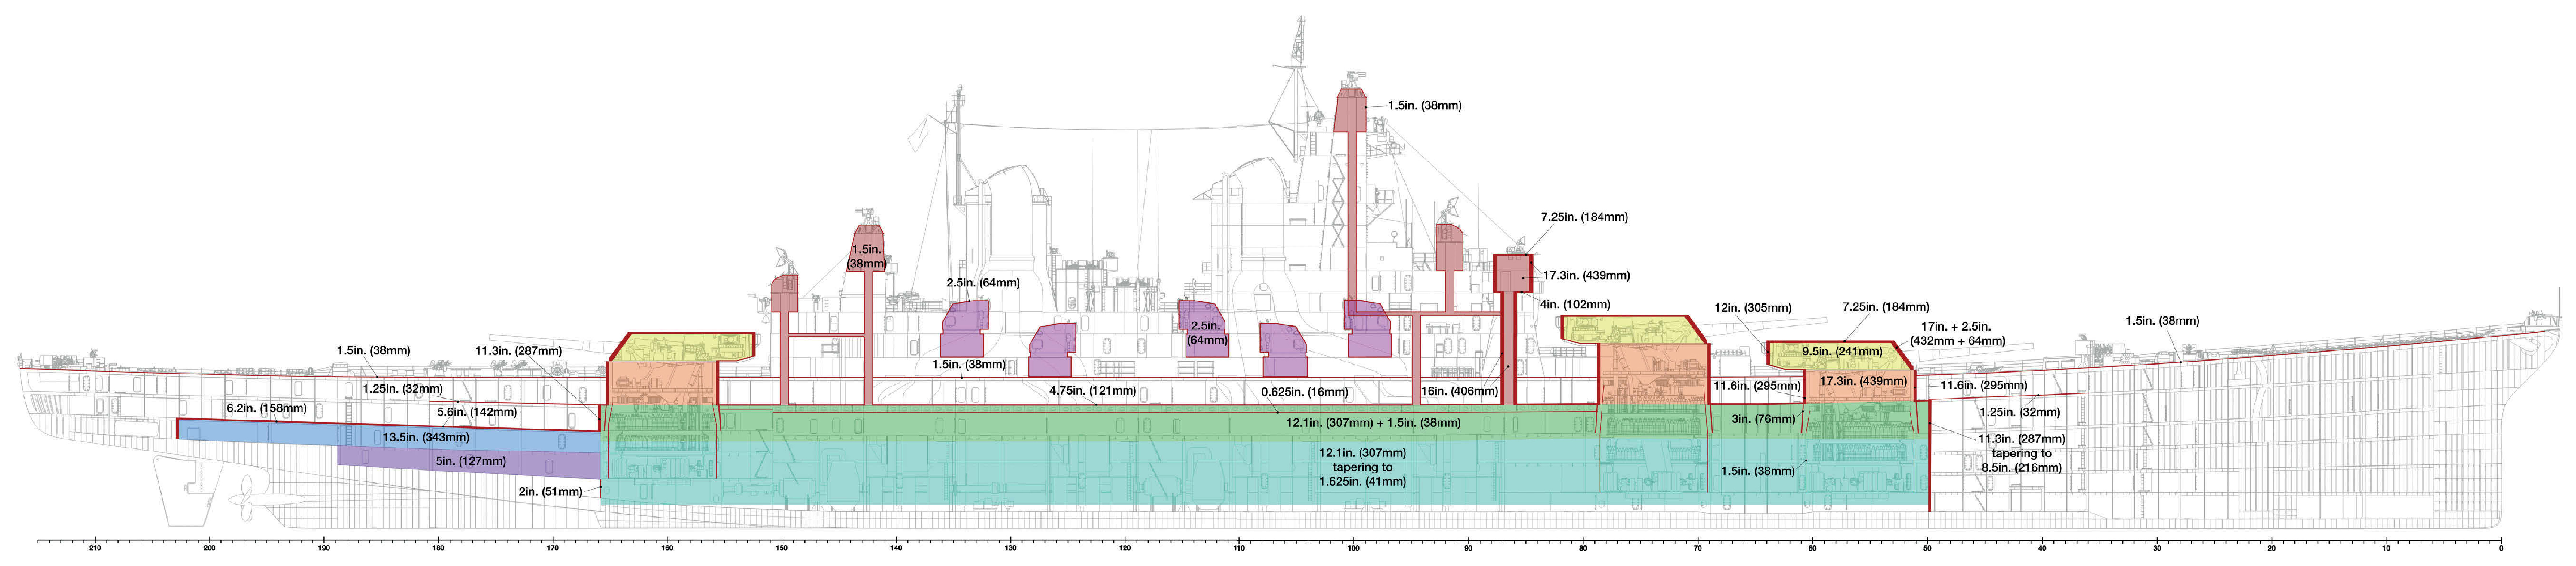Click the 1.5in. (38mm) label on aft tower
Viewport: 2576px width, 566px height.
point(866,257)
